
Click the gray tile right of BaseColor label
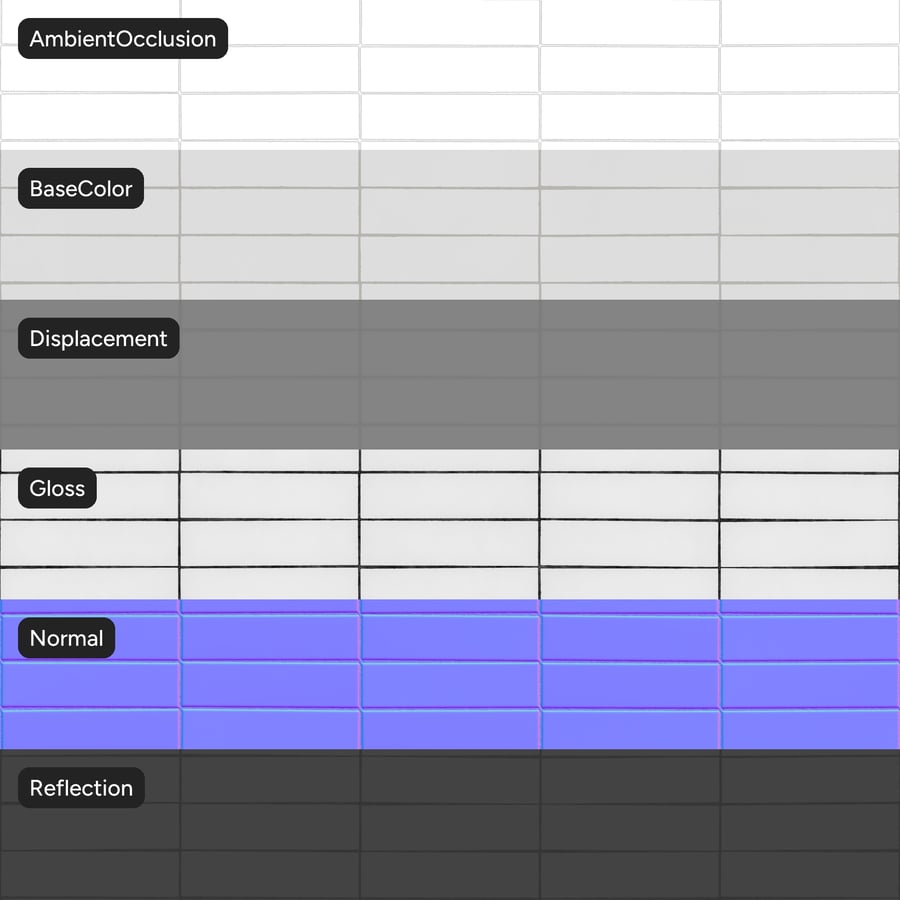270,211
